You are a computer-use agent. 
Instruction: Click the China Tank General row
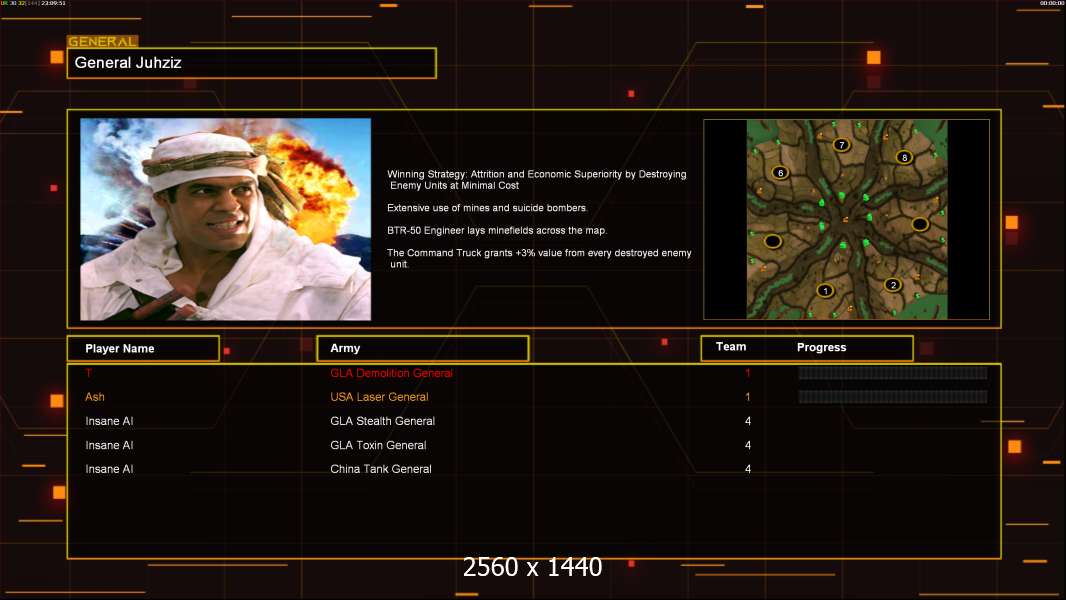click(381, 469)
